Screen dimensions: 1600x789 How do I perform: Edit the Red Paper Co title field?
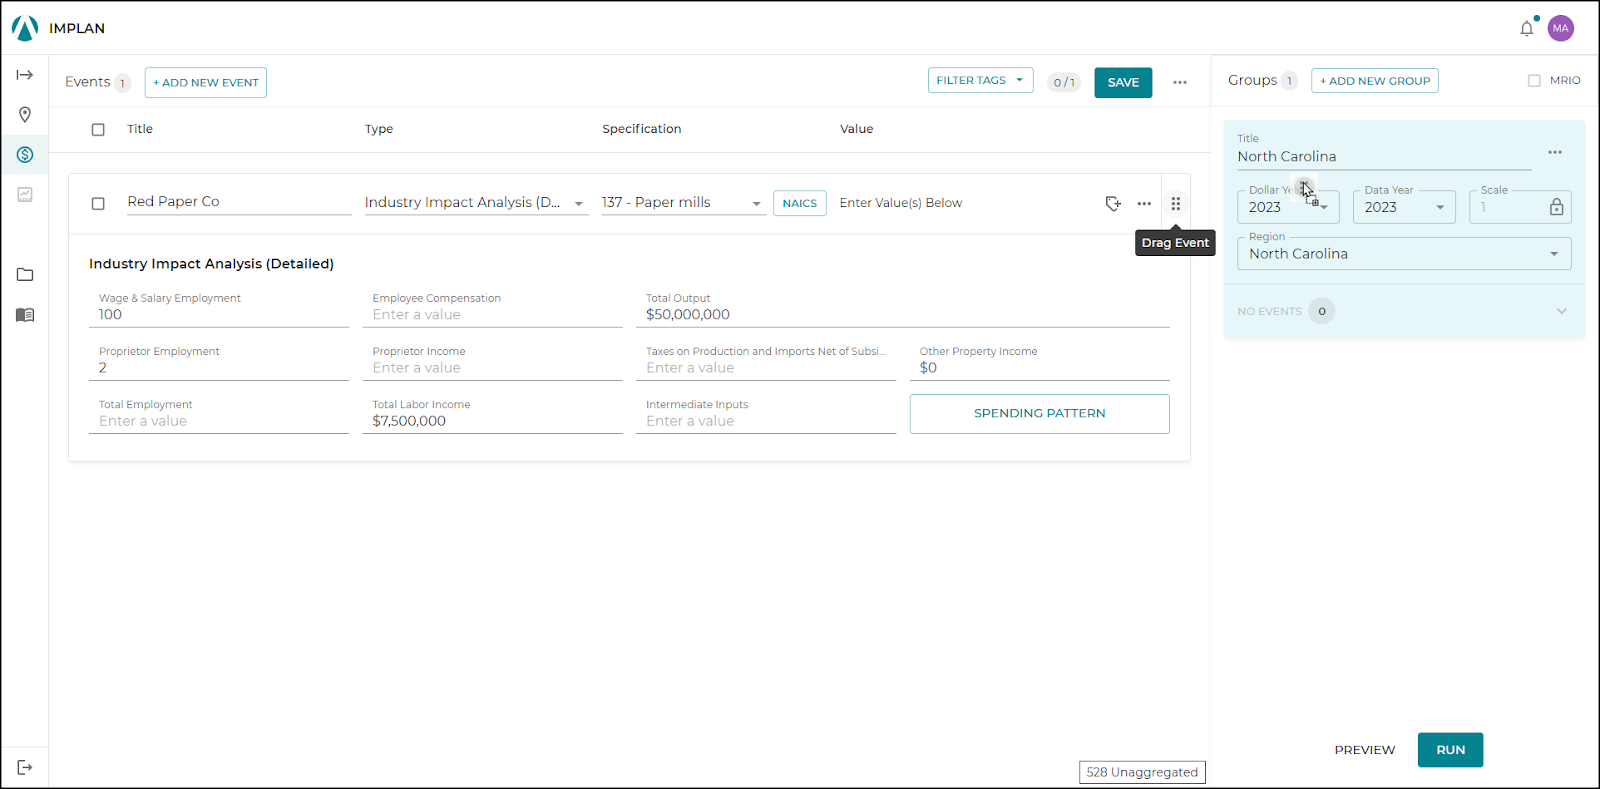pos(239,202)
